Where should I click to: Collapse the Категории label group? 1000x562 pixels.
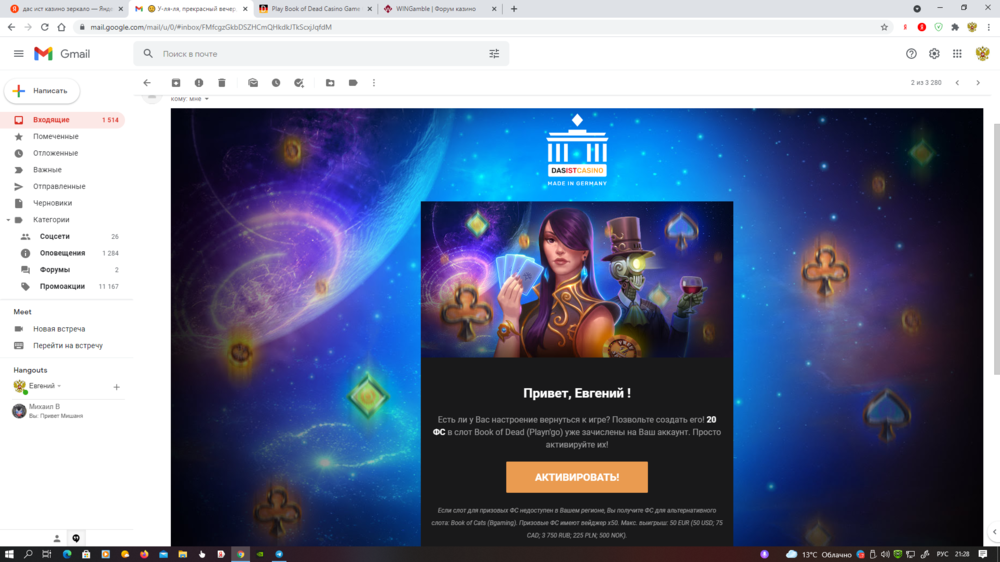(8, 220)
